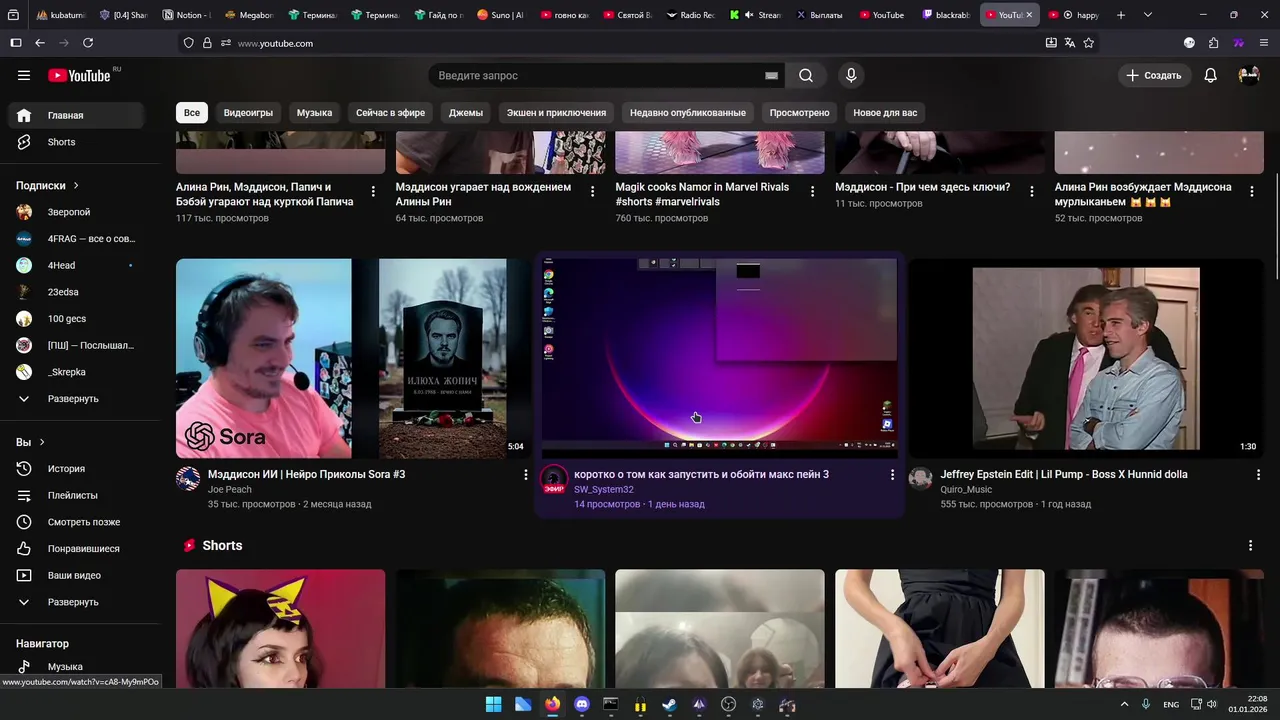
Task: Open options menu of Shorts section
Action: [1250, 545]
